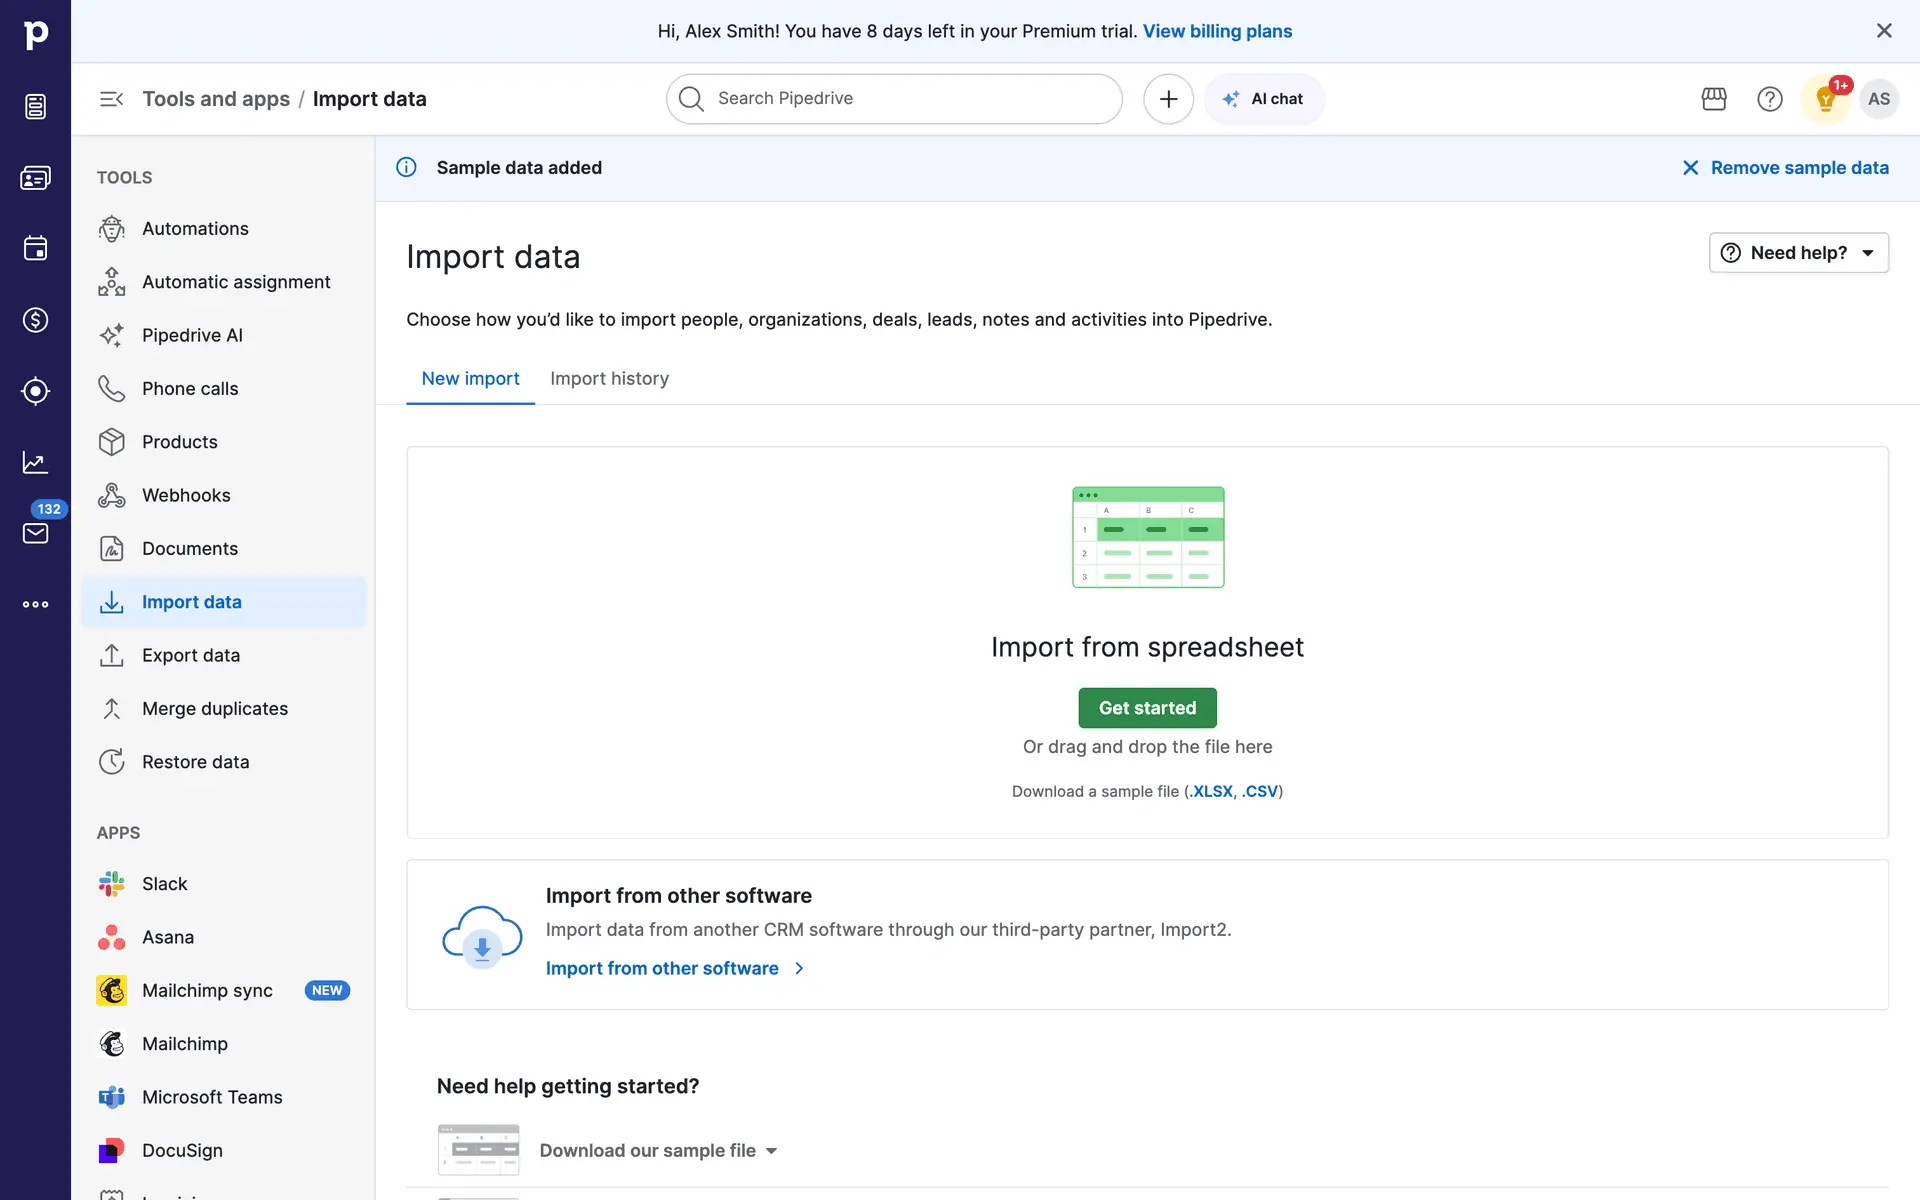Open the Insights chart icon in sidebar
The height and width of the screenshot is (1200, 1920).
(35, 462)
